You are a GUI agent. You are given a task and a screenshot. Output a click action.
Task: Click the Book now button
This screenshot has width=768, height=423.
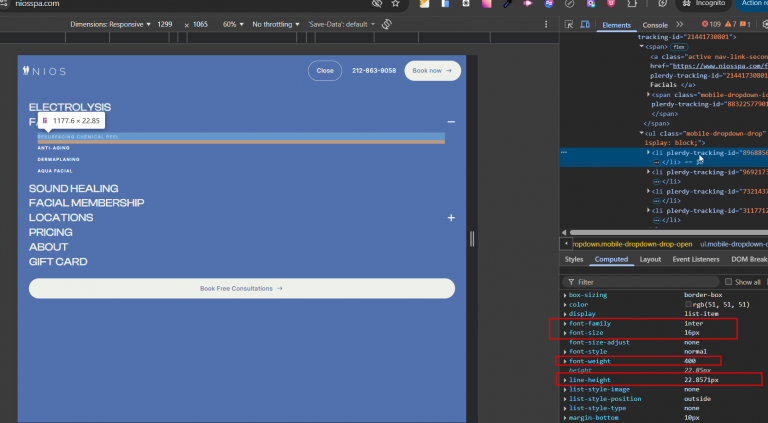coord(432,70)
